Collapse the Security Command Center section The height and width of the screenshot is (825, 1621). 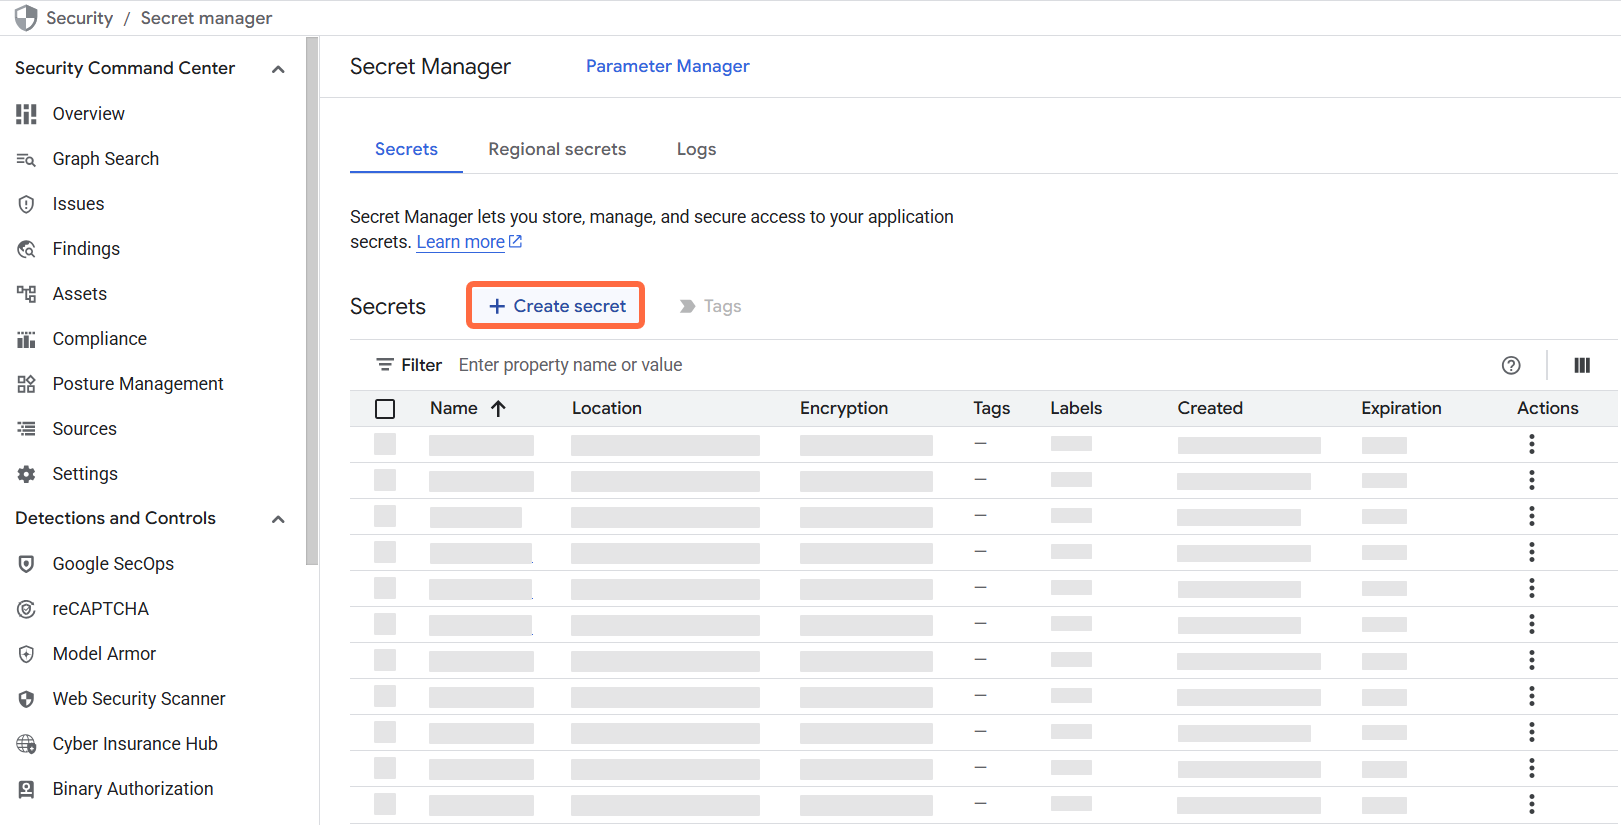(278, 69)
